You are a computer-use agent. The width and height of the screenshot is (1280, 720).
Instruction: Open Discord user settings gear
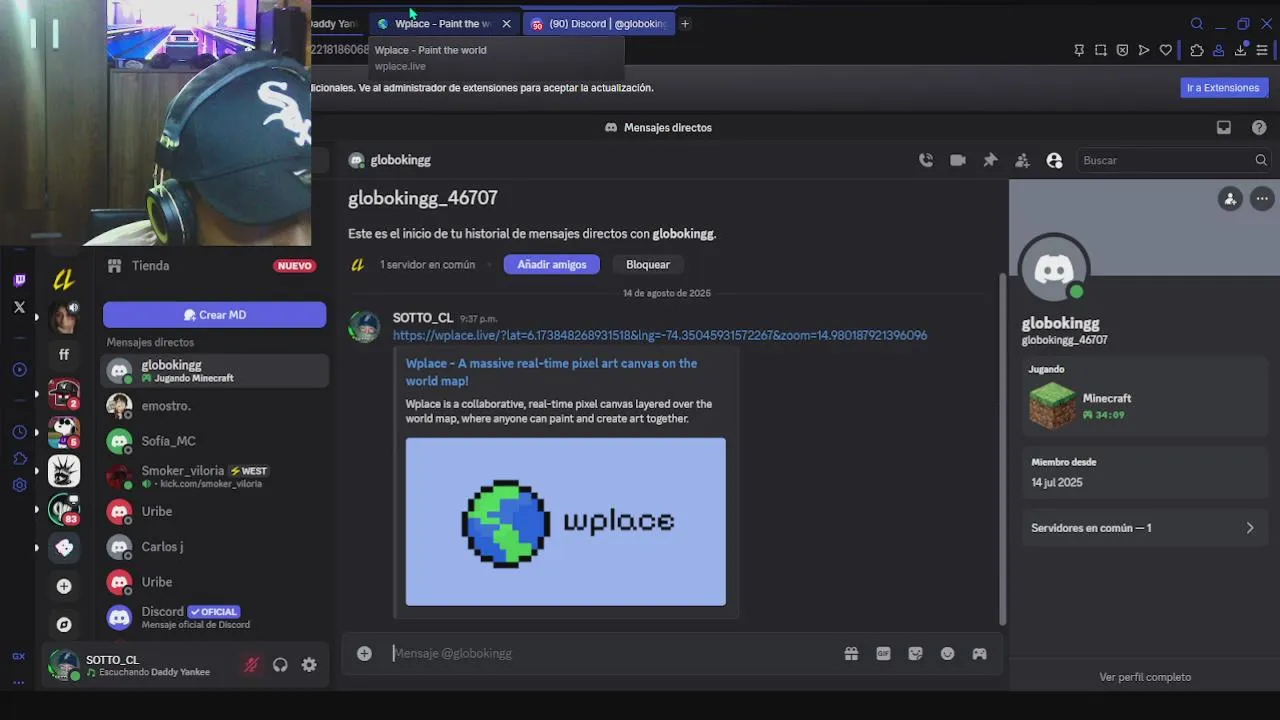pos(309,665)
